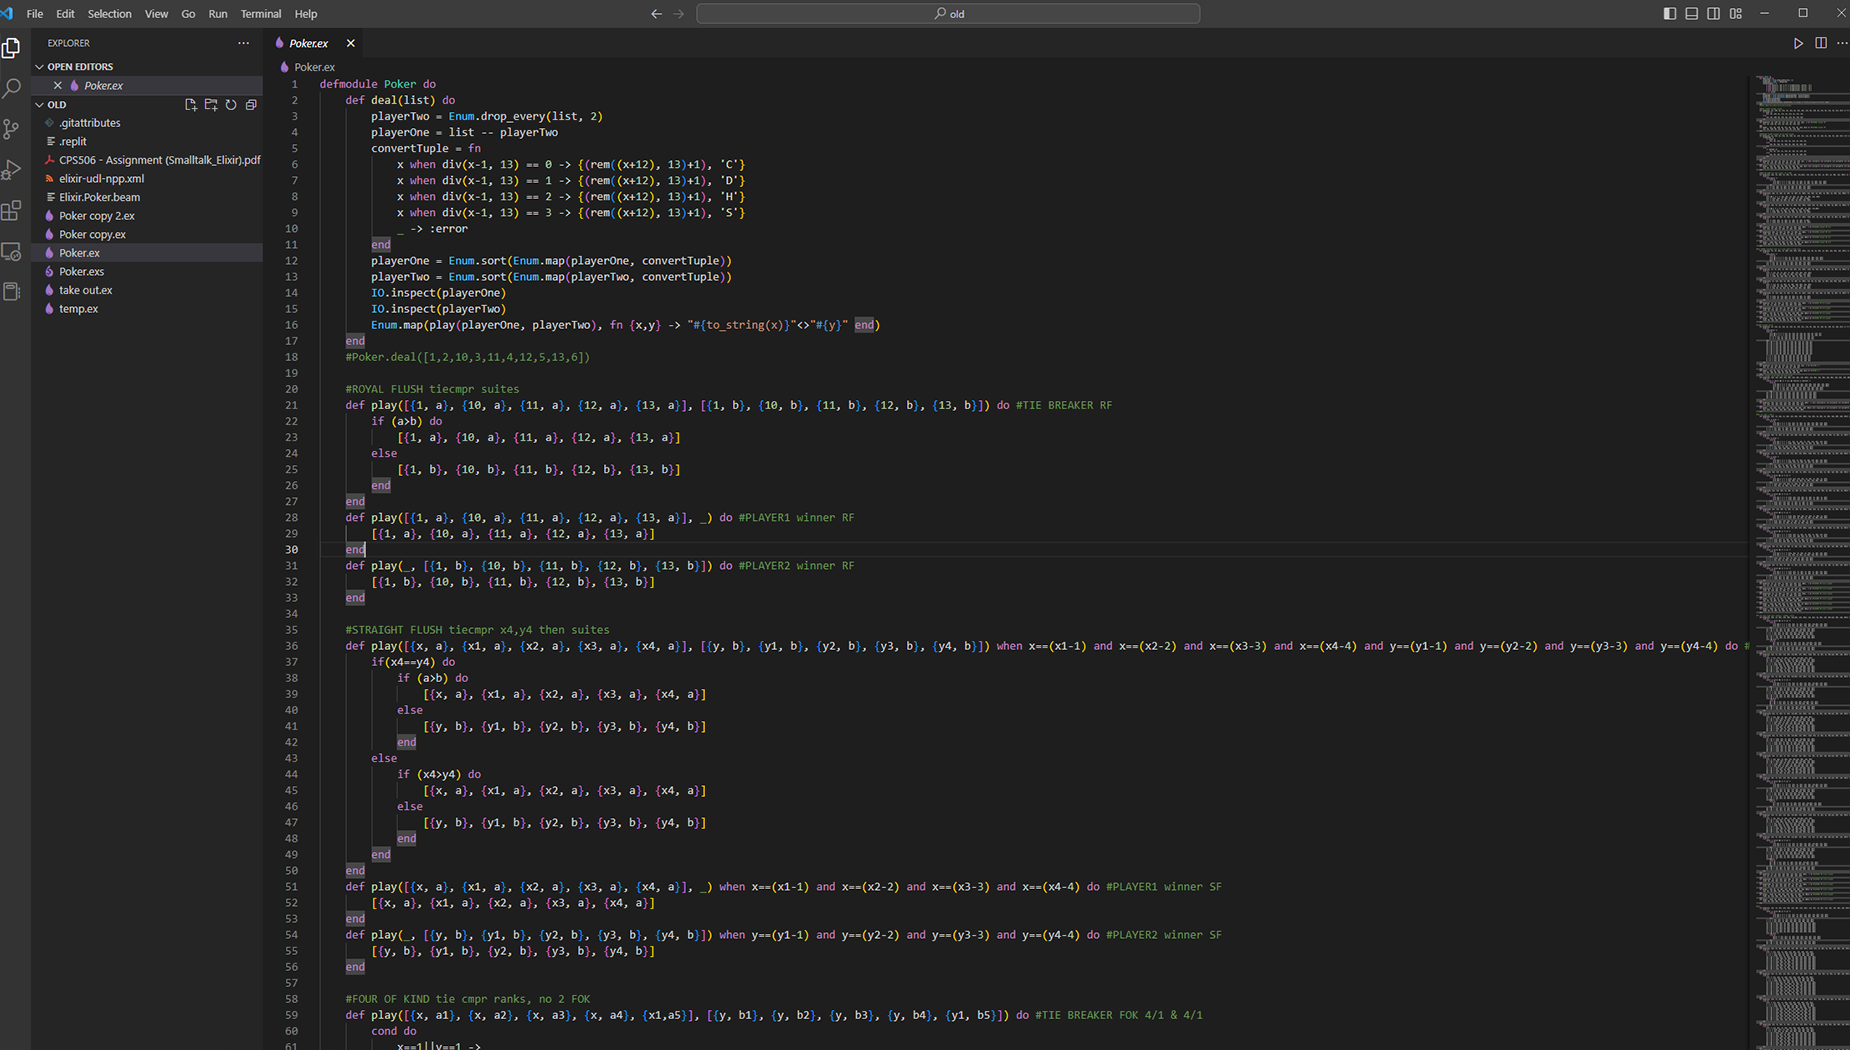Click the command center search box

(x=948, y=14)
